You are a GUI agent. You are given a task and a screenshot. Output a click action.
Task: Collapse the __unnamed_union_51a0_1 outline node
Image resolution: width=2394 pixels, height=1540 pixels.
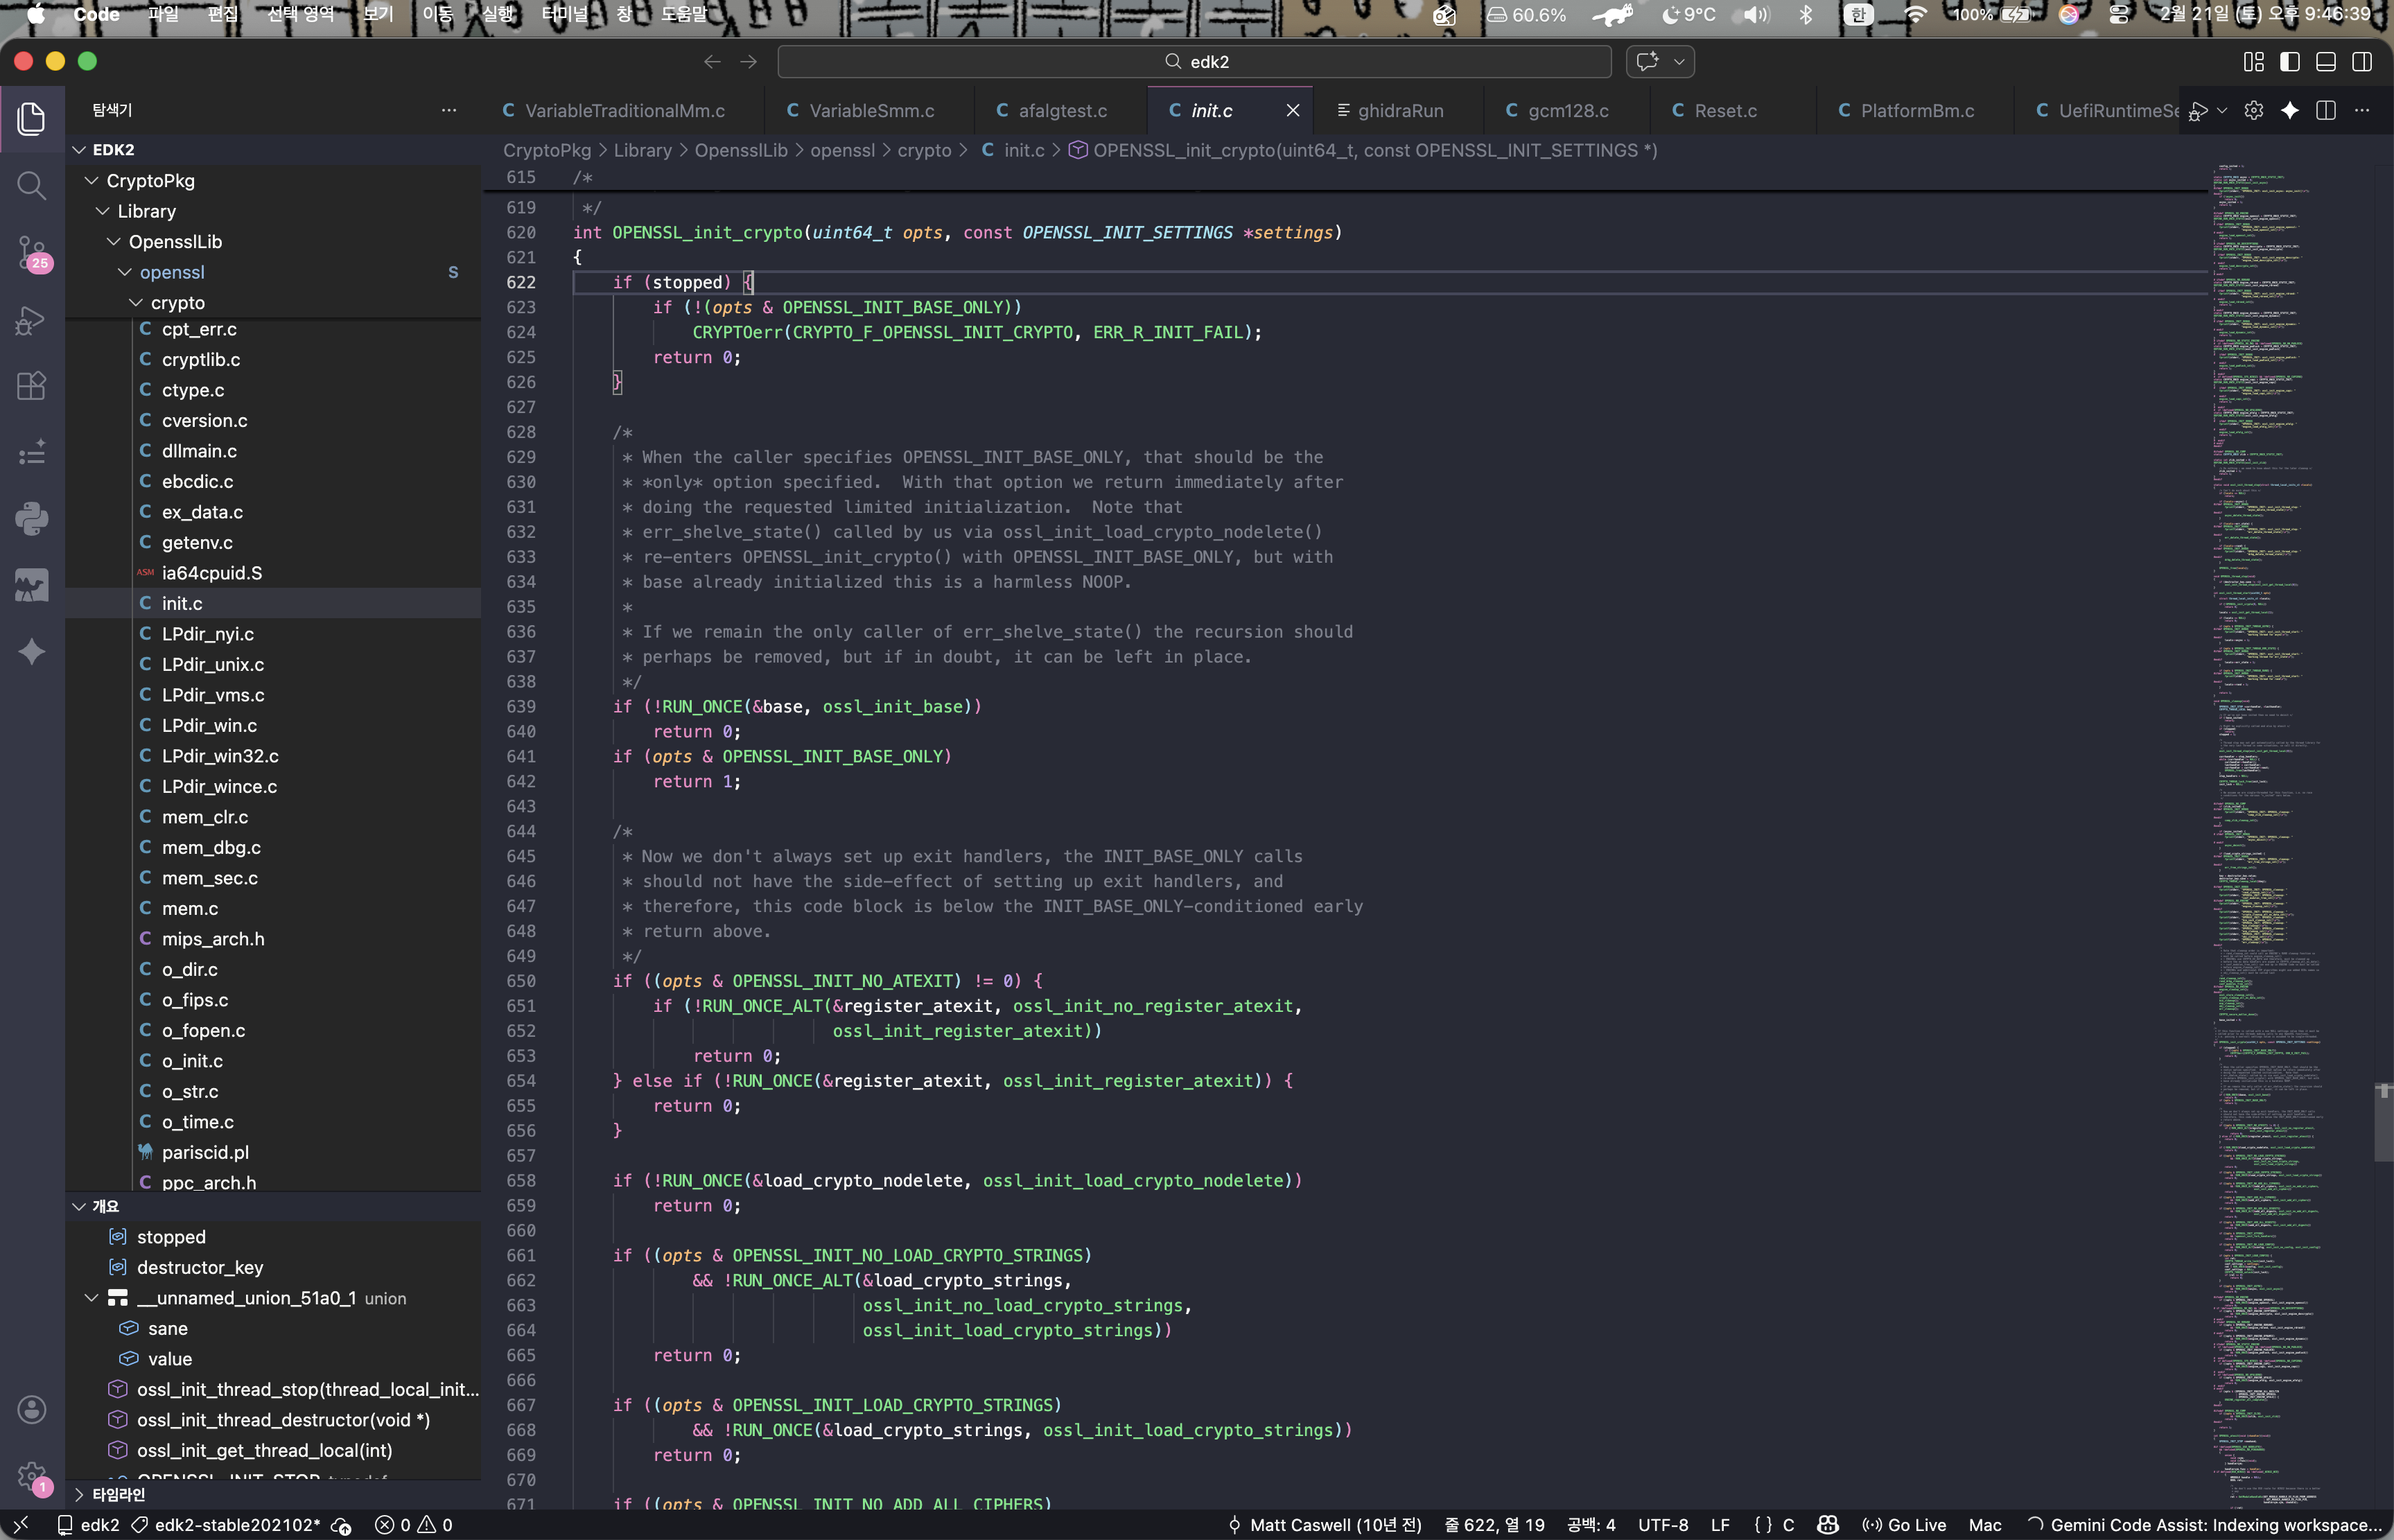click(91, 1298)
